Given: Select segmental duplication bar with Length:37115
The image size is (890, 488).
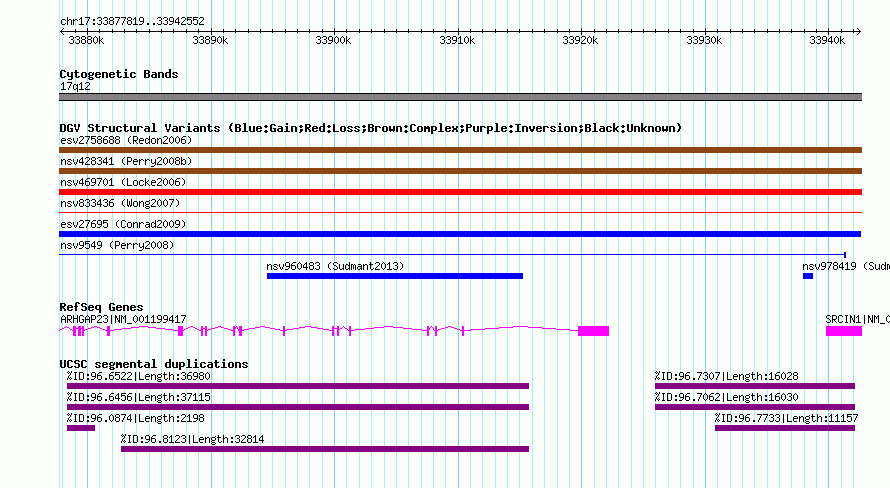Looking at the screenshot, I should click(x=298, y=407).
